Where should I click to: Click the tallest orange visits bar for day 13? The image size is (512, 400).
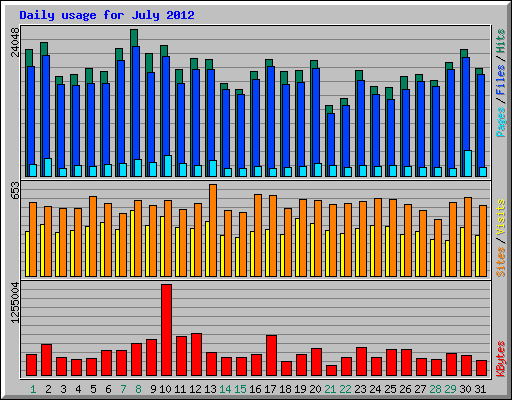[x=213, y=230]
